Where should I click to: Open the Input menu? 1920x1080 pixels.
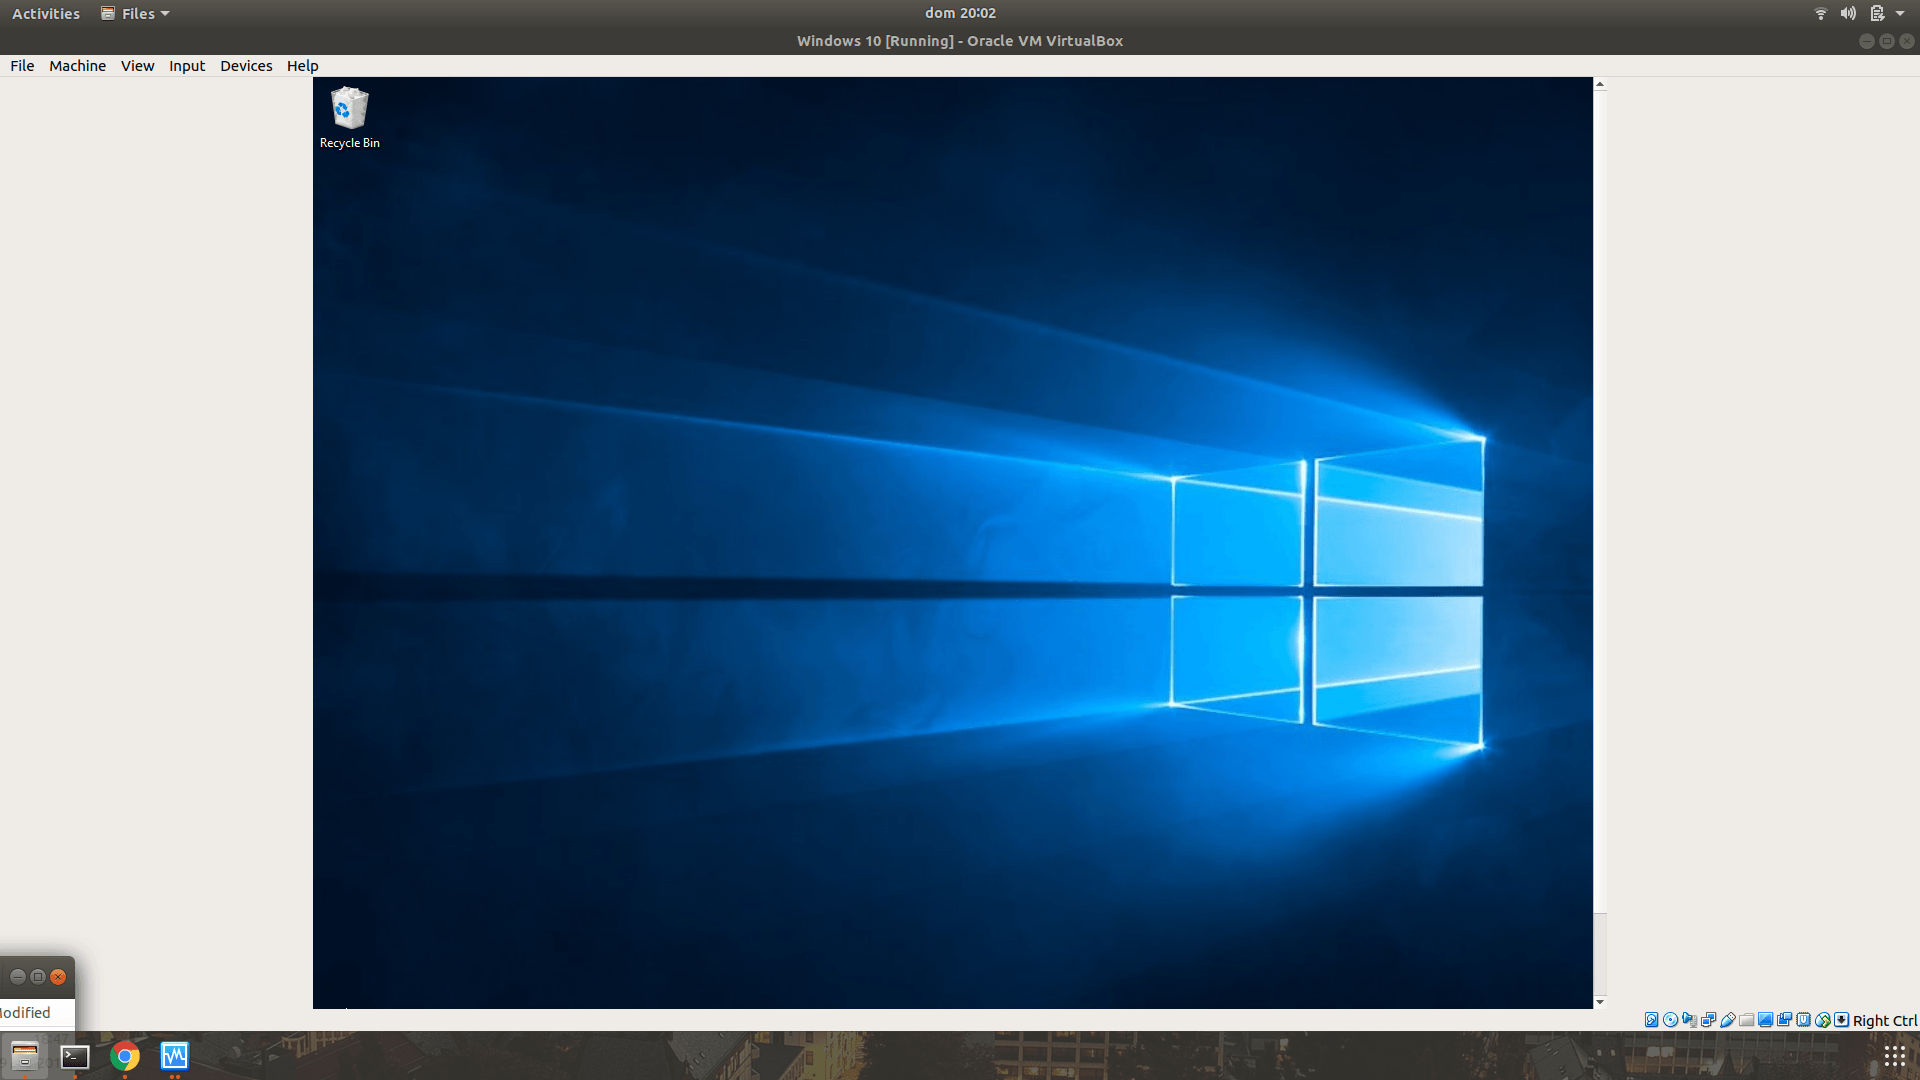(x=186, y=66)
